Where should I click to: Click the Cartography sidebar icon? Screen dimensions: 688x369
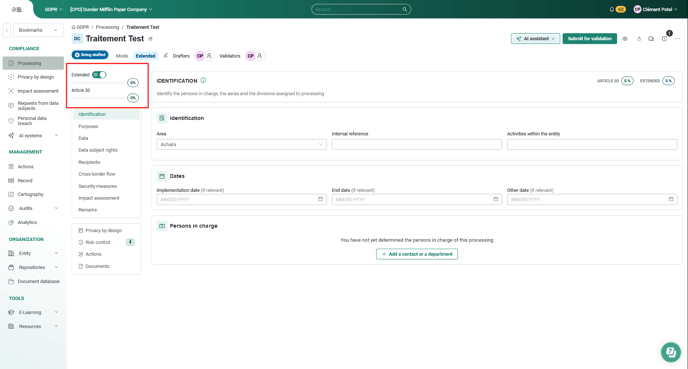[x=11, y=194]
